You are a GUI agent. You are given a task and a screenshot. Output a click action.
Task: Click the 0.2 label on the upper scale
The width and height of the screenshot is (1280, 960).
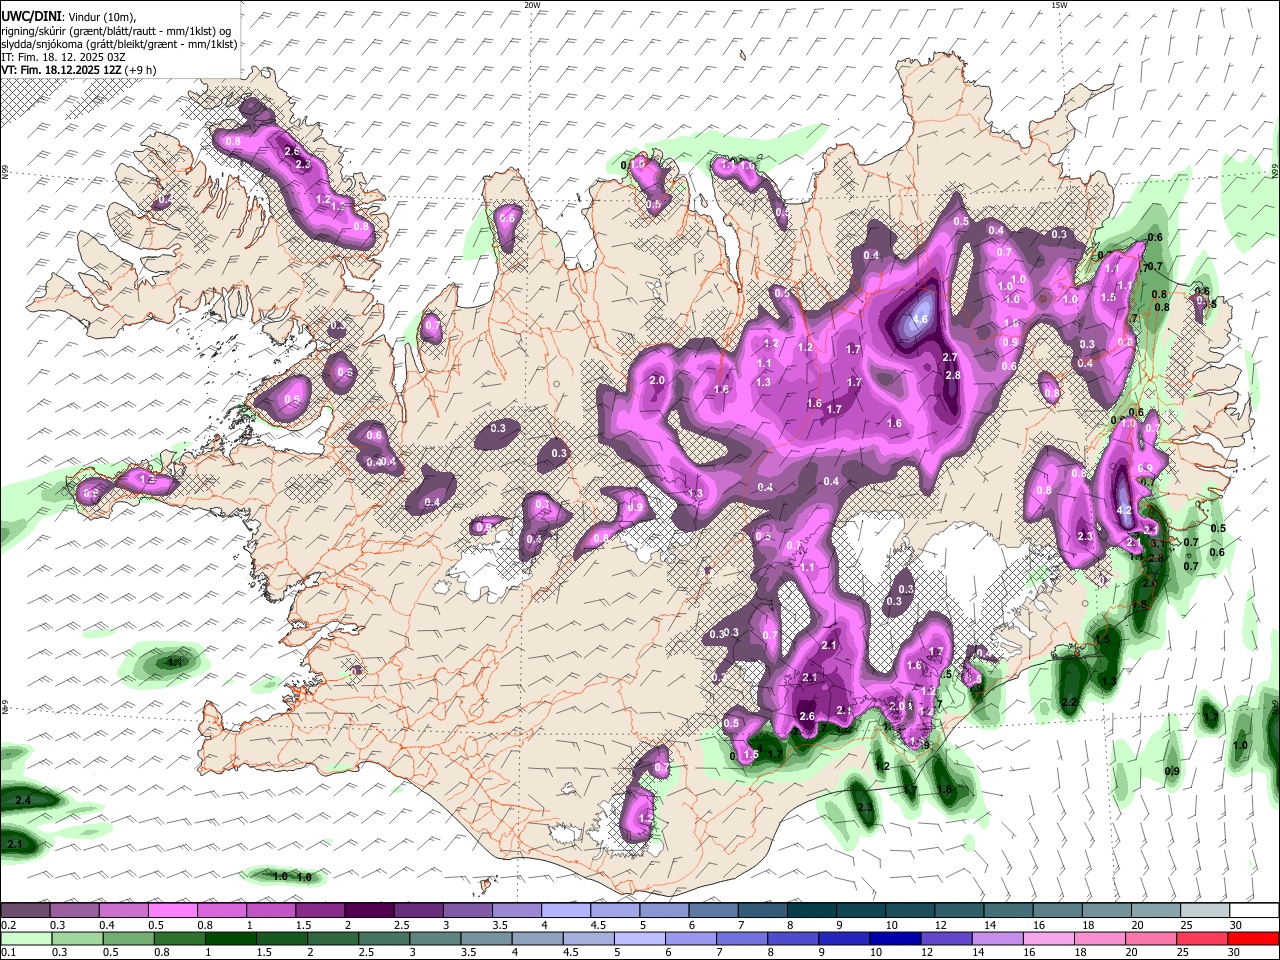point(8,925)
